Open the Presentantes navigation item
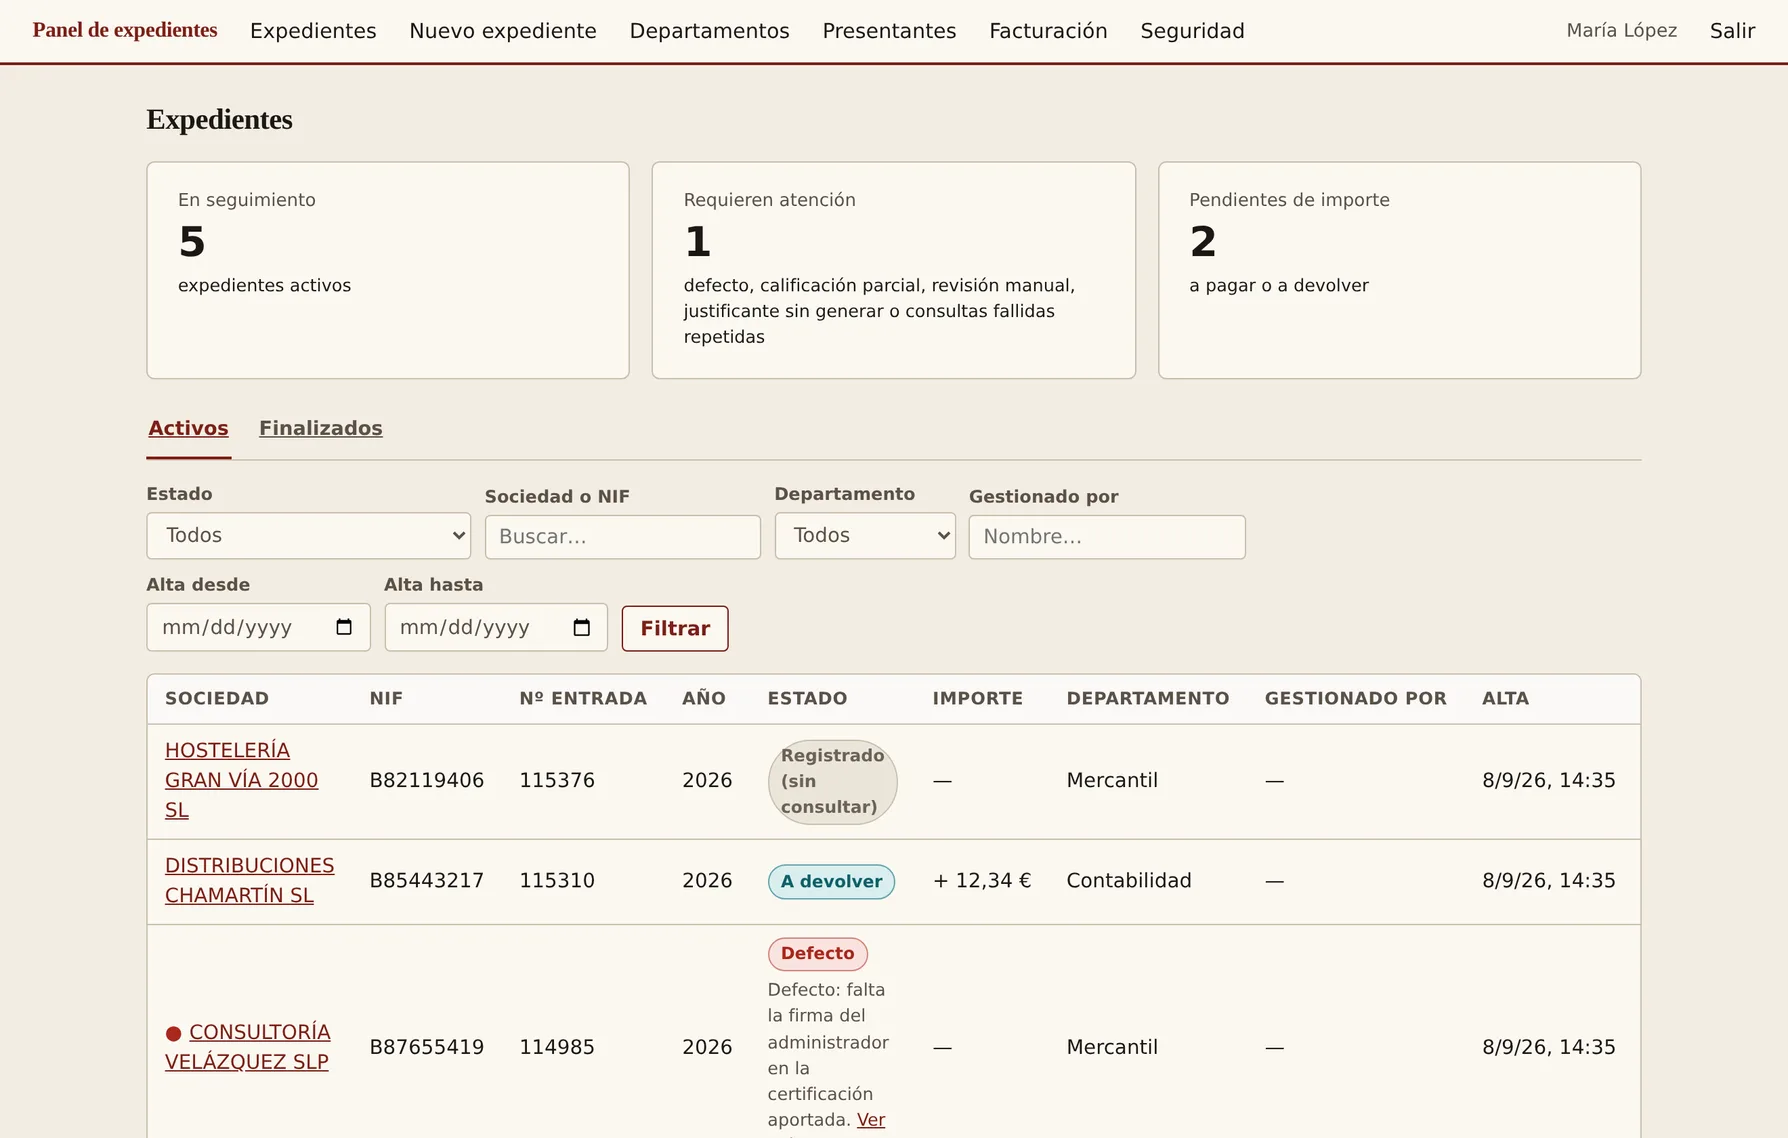This screenshot has height=1138, width=1788. tap(889, 31)
